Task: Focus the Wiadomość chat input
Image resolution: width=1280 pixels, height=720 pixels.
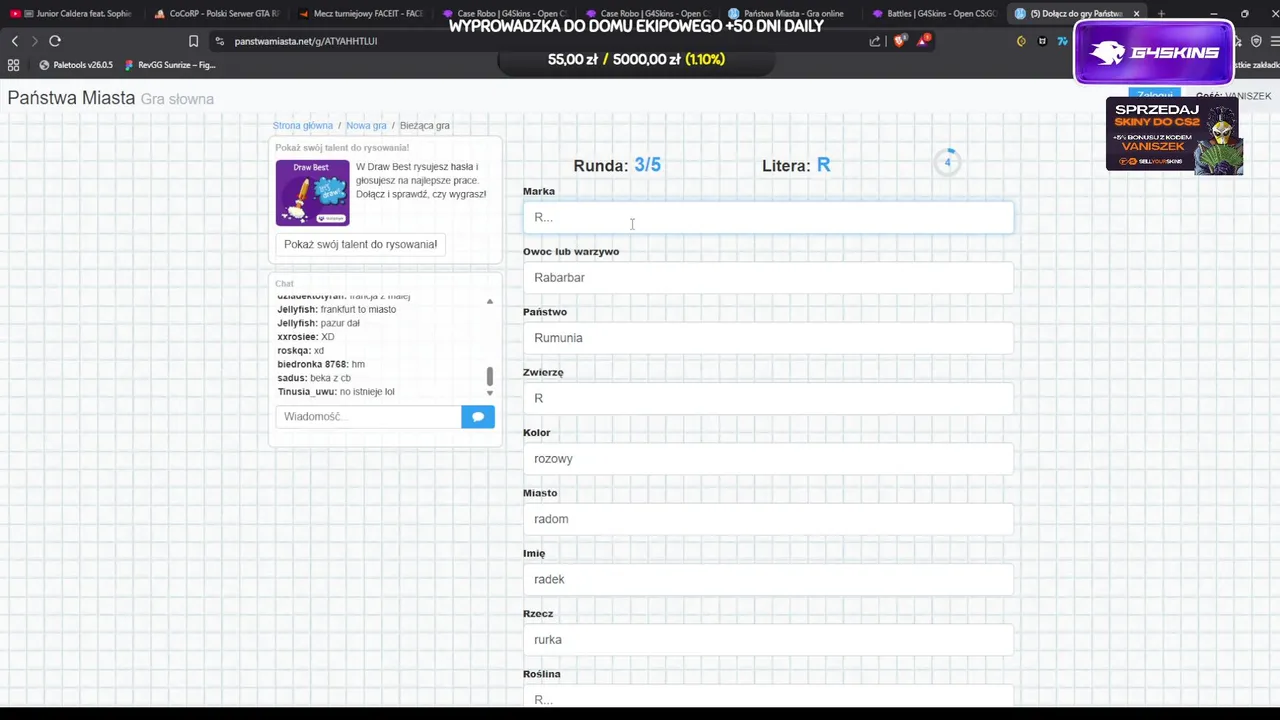Action: (368, 416)
